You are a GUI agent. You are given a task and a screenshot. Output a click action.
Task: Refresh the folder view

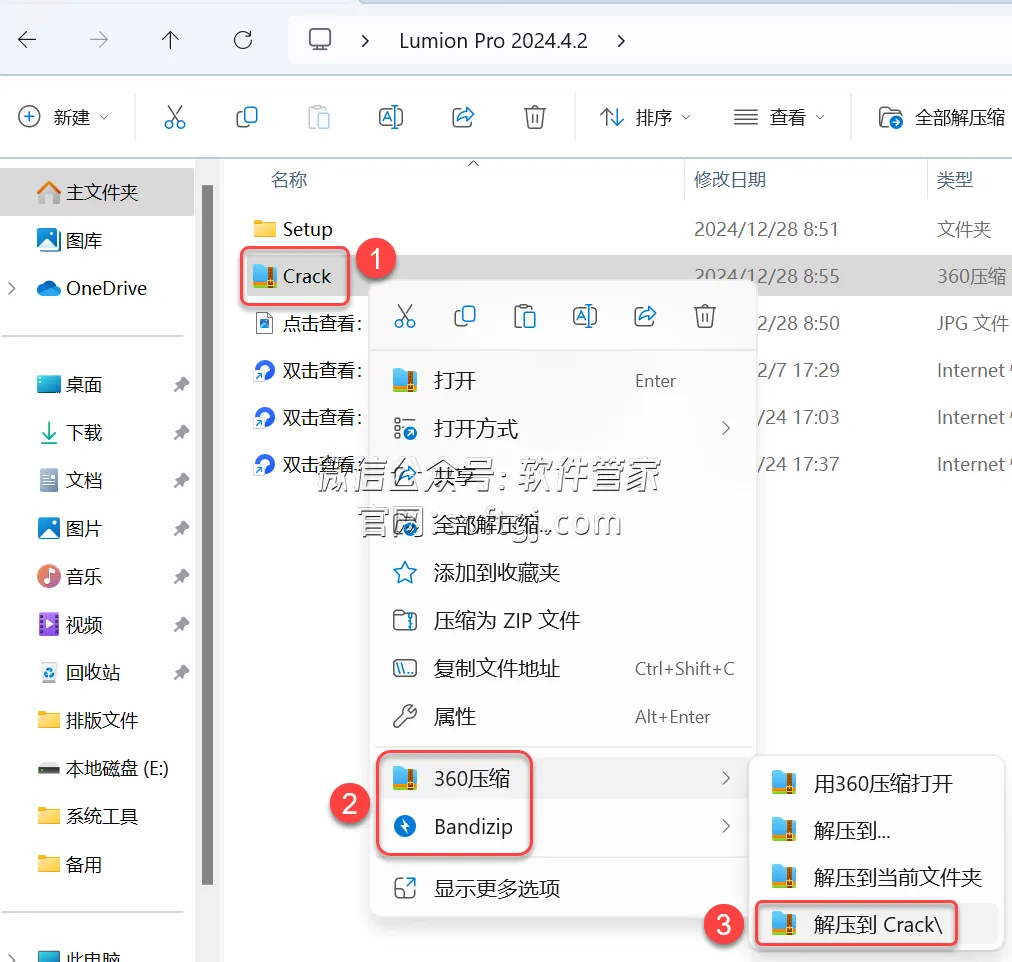coord(243,40)
